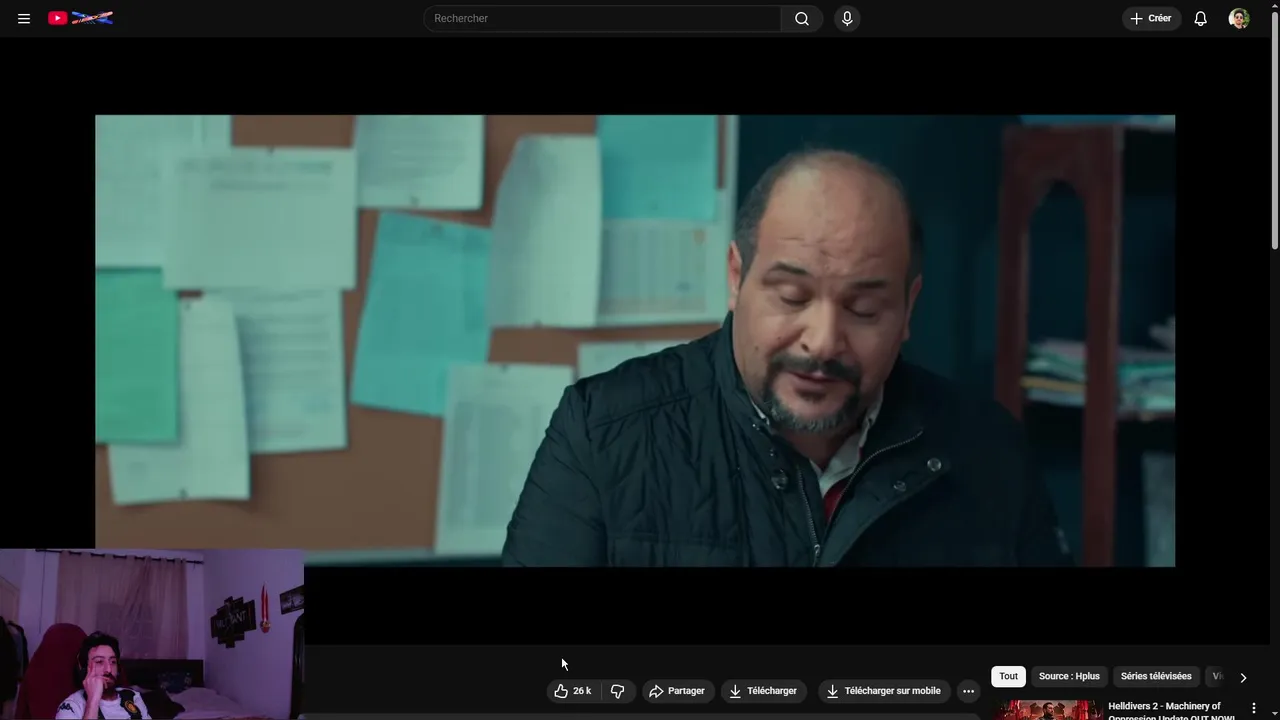Click the magnifier search button

(x=802, y=18)
